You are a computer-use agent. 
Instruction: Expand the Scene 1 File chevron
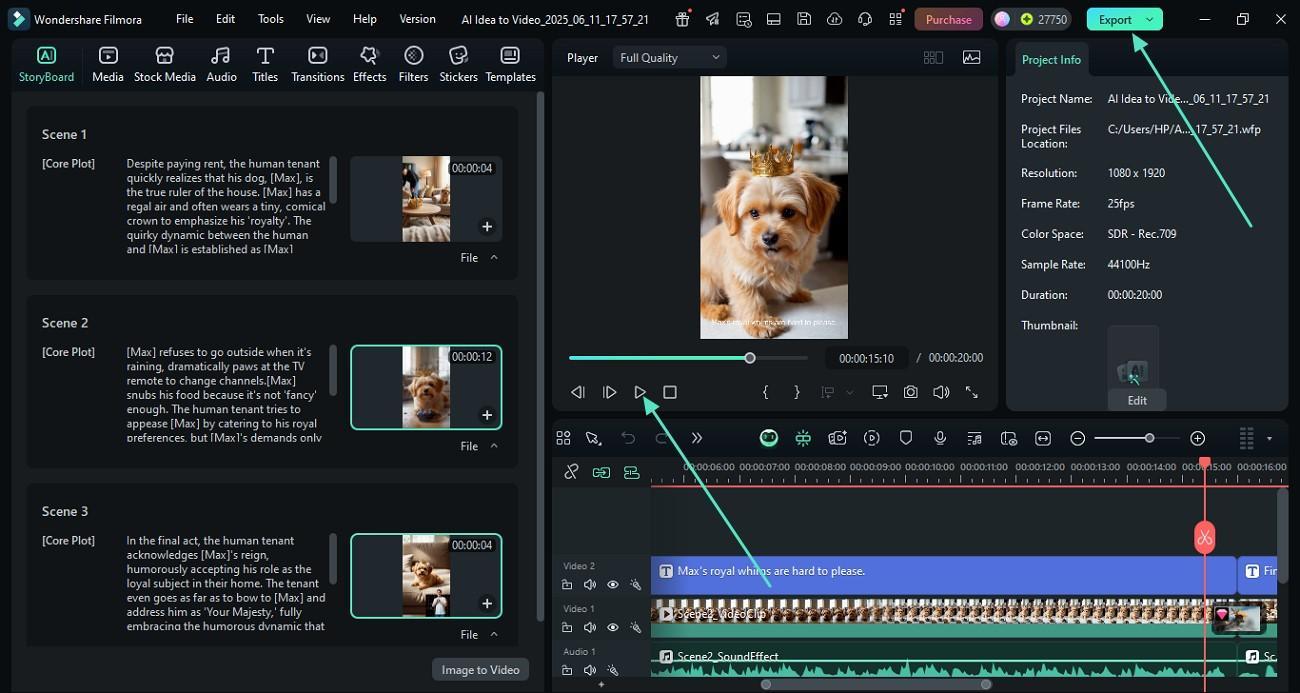point(494,257)
